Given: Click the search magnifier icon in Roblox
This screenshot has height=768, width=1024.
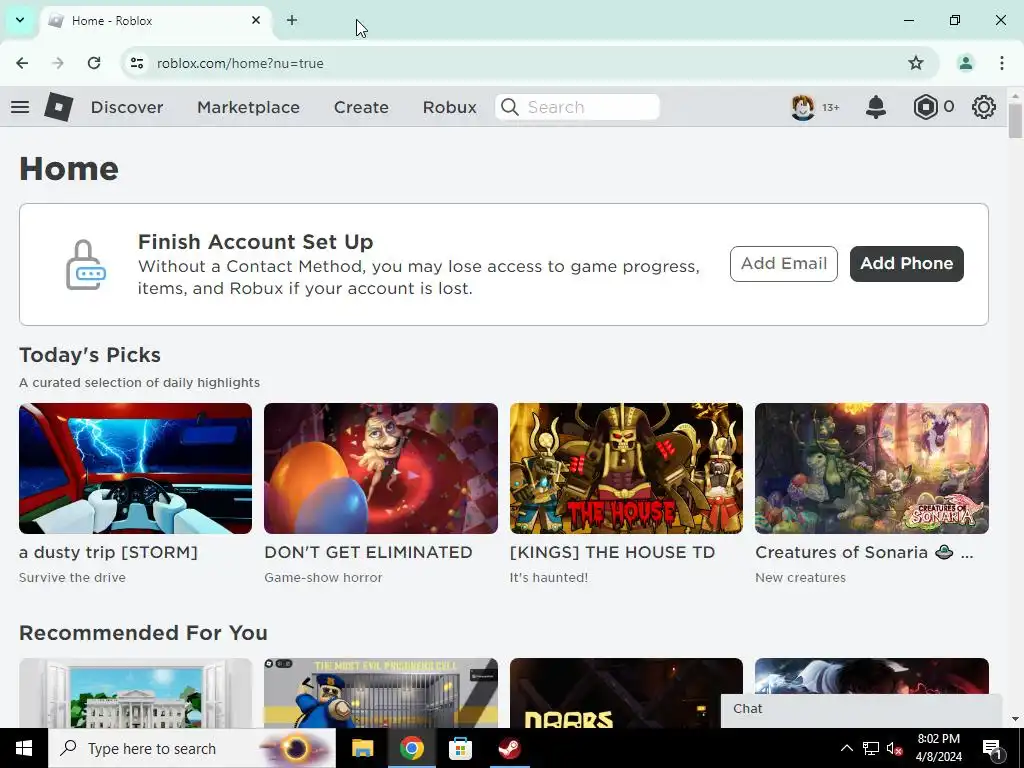Looking at the screenshot, I should [x=510, y=107].
